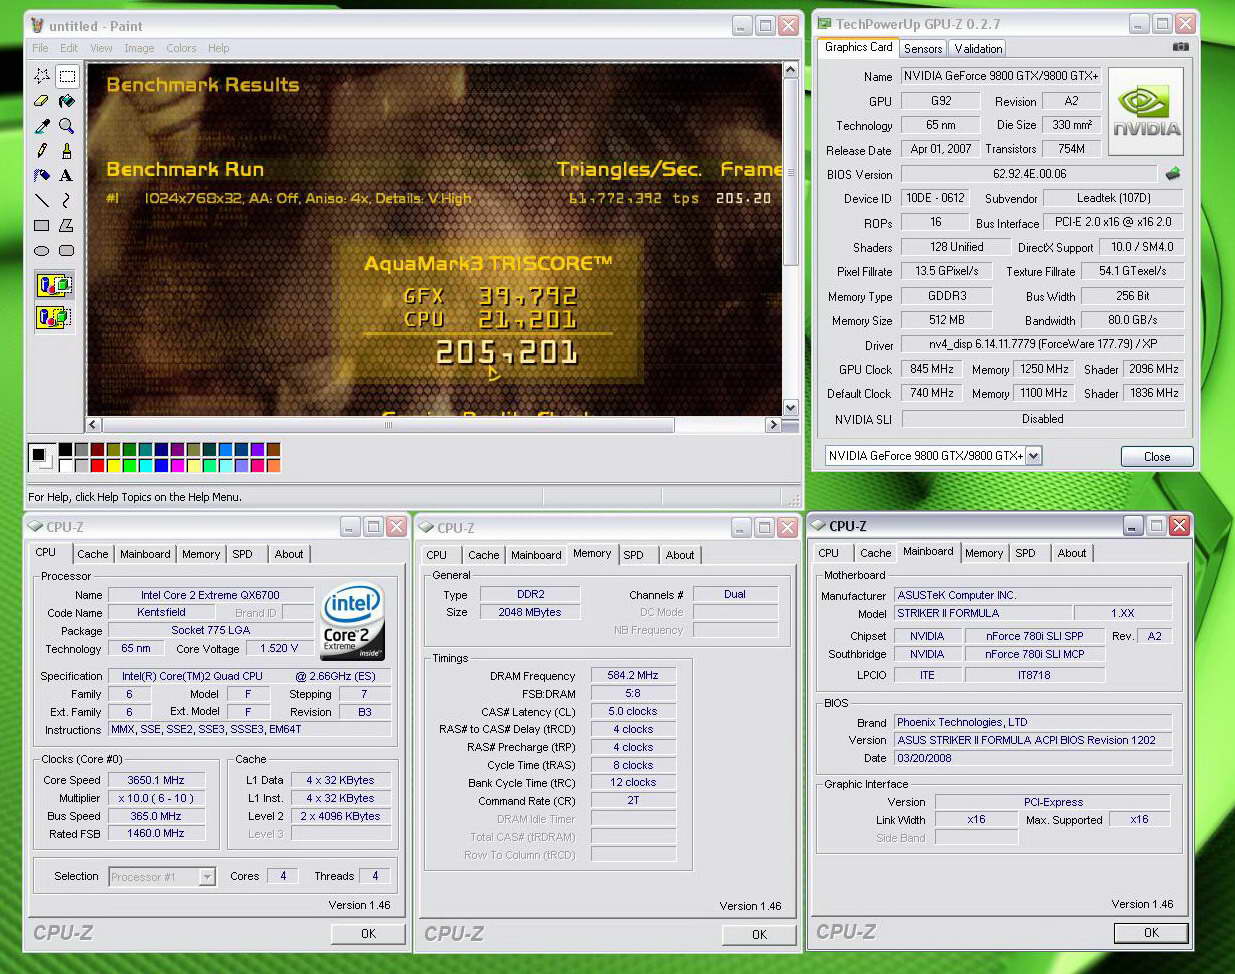Click the DRAM Frequency value 584.2 MHz
Viewport: 1235px width, 974px height.
(633, 676)
